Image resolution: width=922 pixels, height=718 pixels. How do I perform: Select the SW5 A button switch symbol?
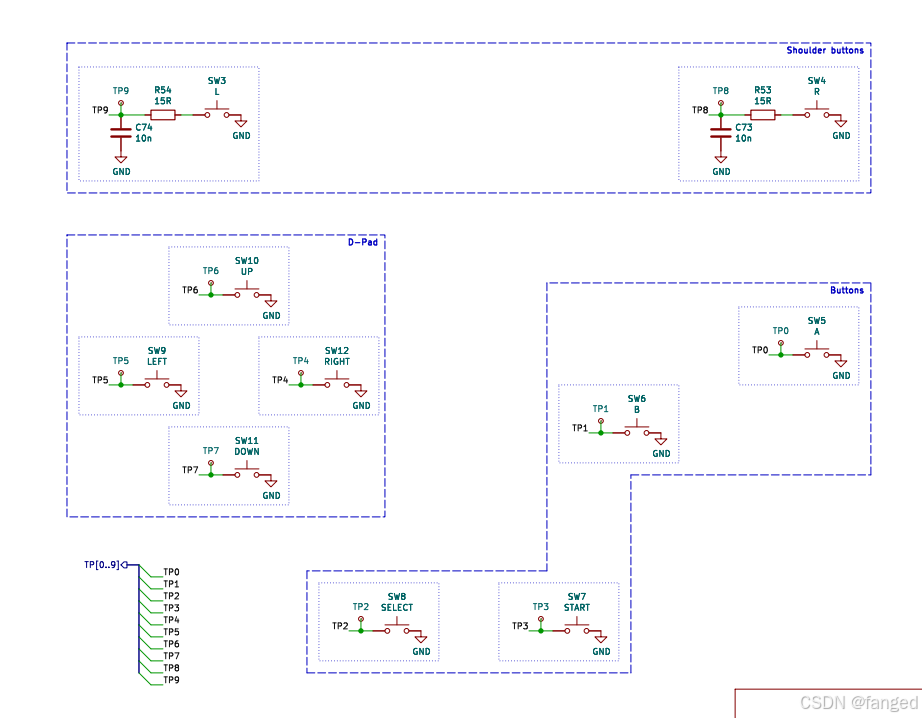(816, 350)
